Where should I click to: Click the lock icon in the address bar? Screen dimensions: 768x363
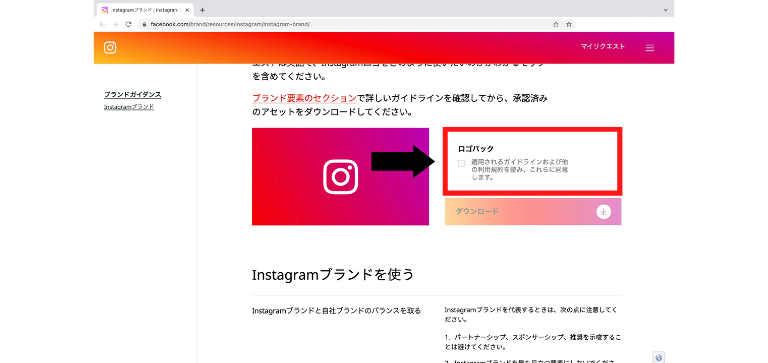(x=144, y=24)
